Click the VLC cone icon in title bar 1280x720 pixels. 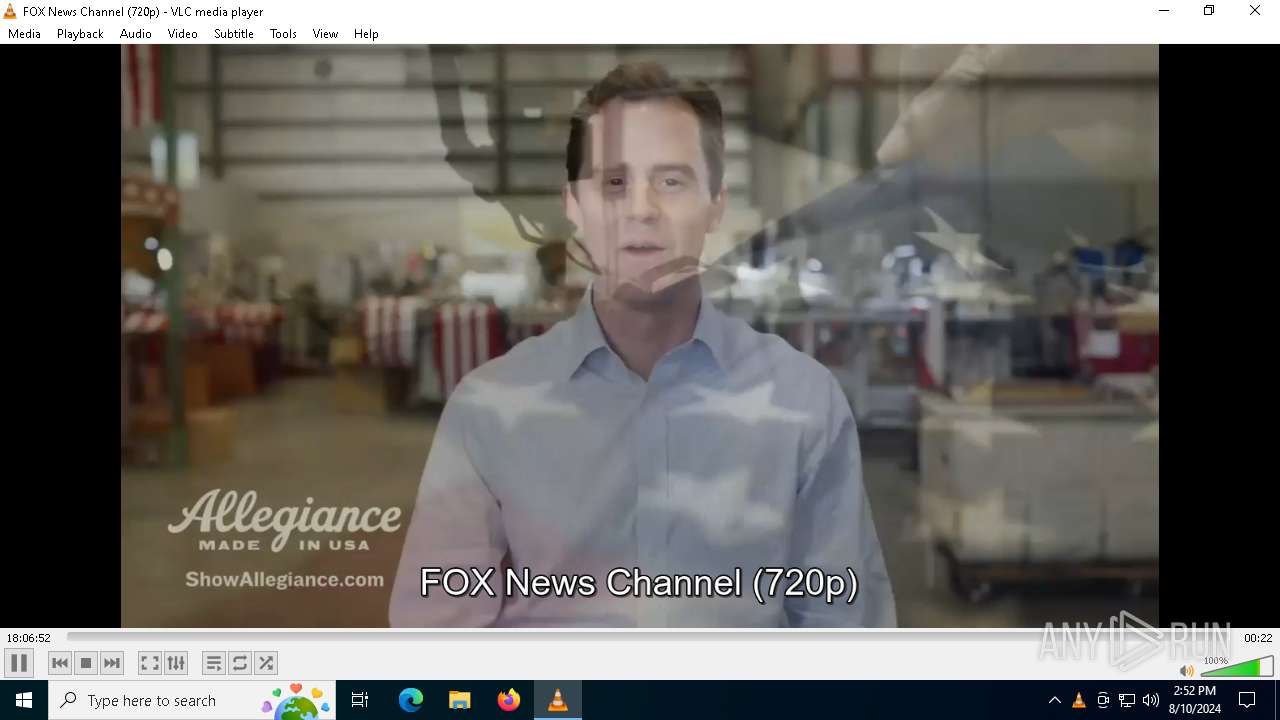coord(10,11)
